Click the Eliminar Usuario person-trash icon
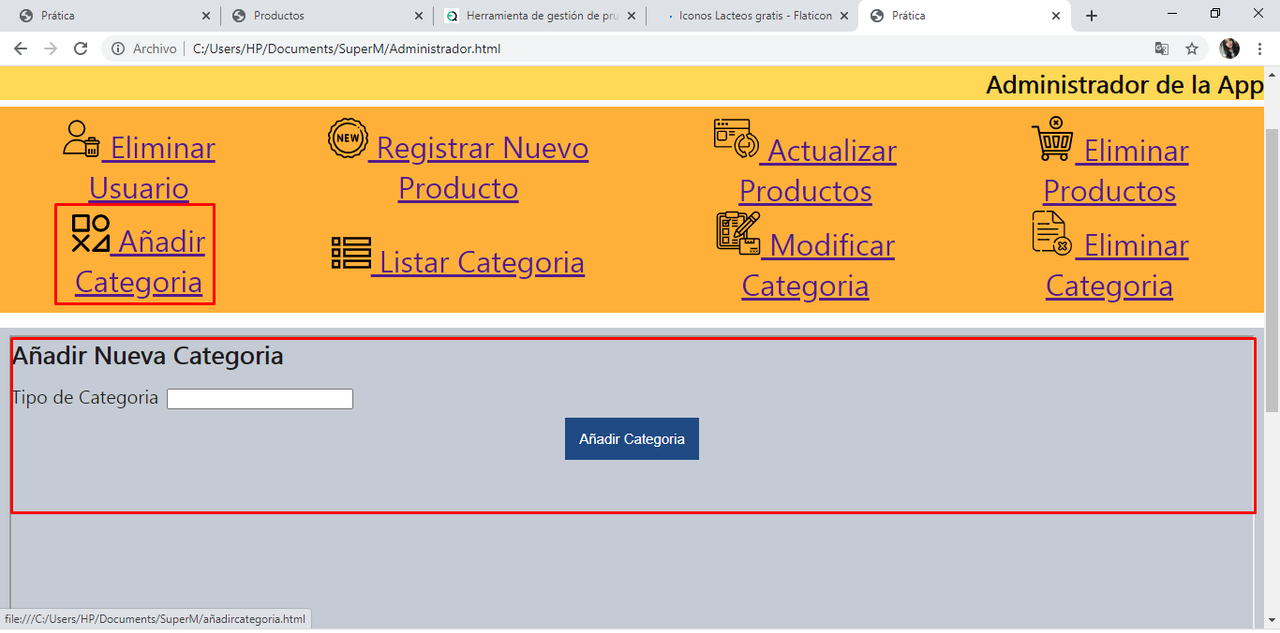This screenshot has width=1280, height=633. pos(82,139)
